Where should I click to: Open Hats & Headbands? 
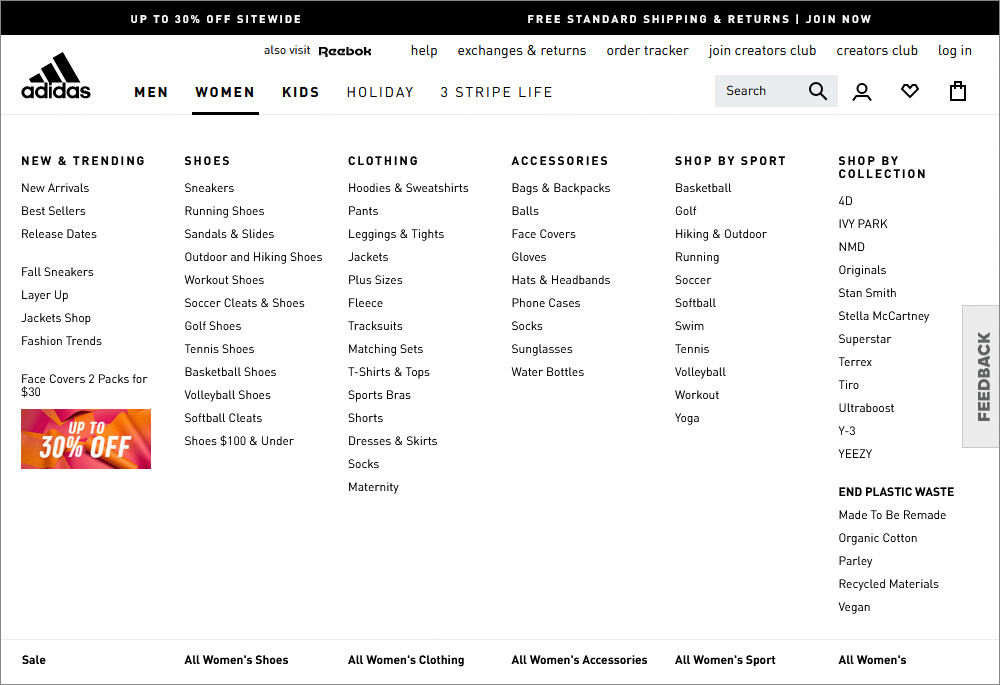point(561,280)
